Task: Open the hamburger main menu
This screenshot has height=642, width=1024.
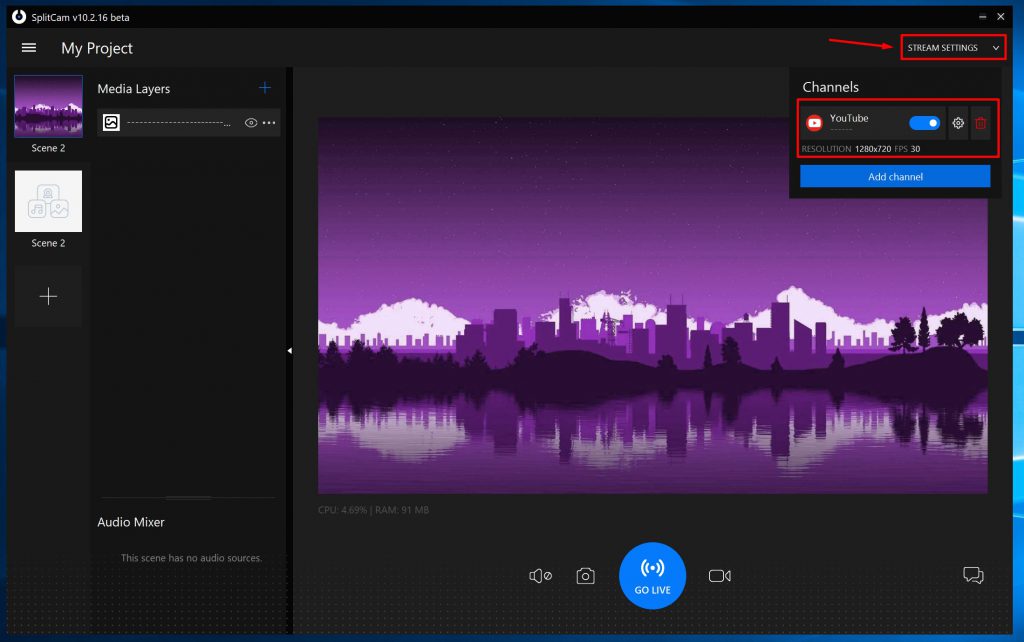Action: pos(29,48)
